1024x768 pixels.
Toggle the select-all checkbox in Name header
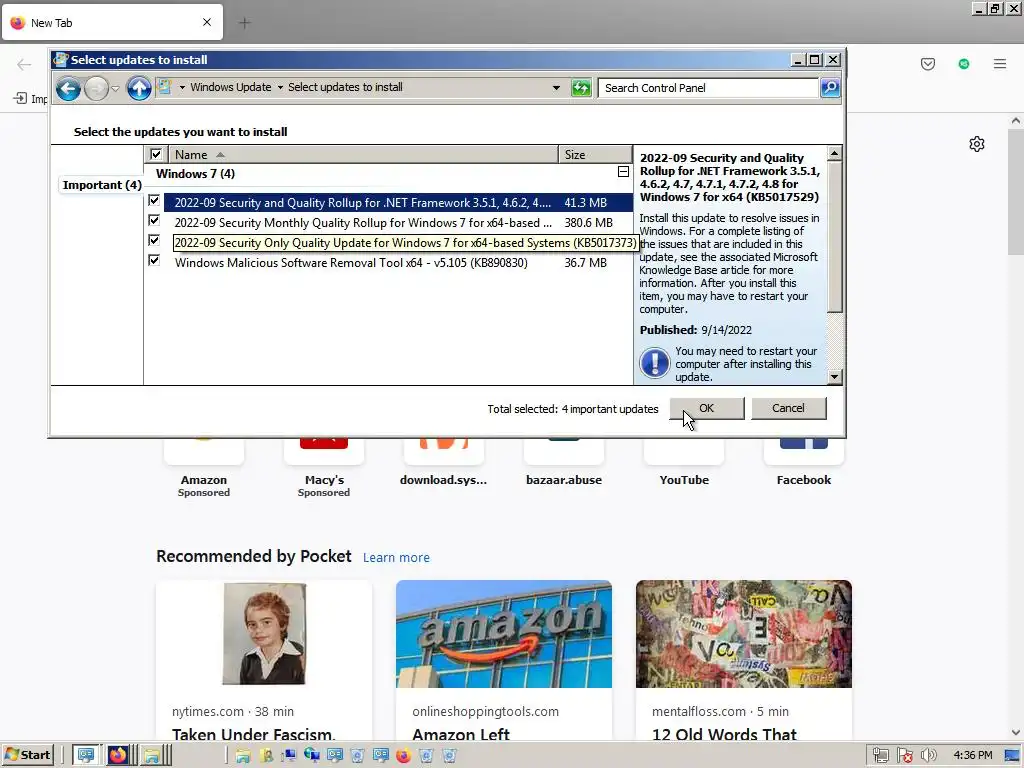(x=155, y=154)
